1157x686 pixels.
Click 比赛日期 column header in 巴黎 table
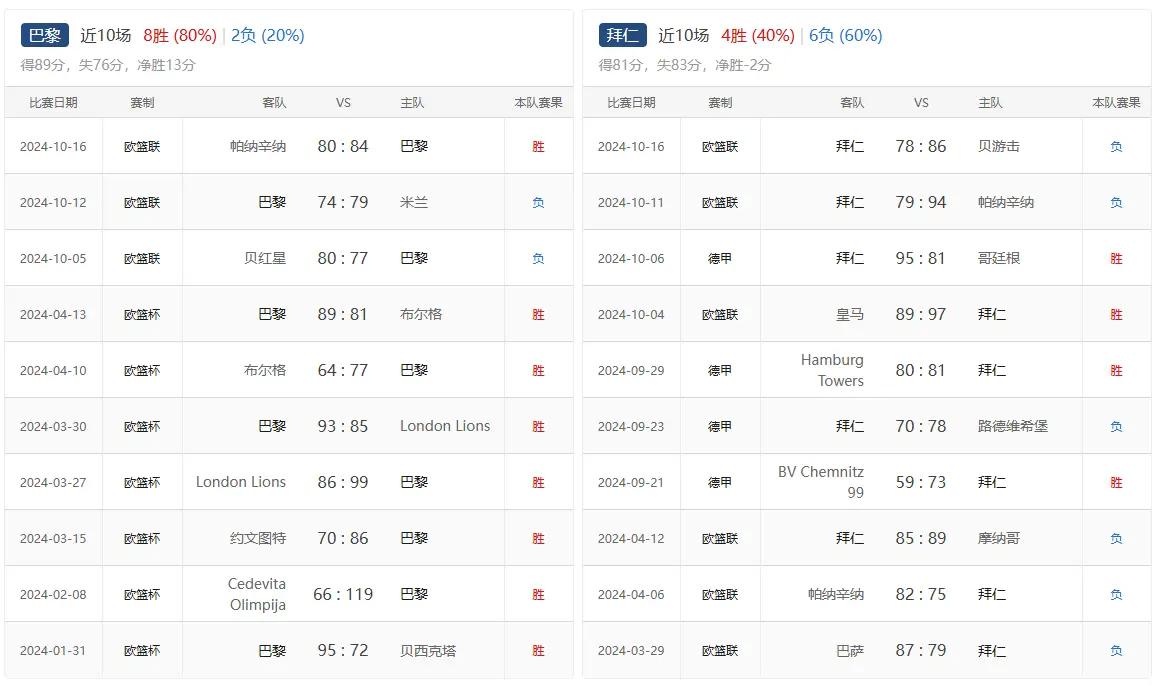point(53,103)
